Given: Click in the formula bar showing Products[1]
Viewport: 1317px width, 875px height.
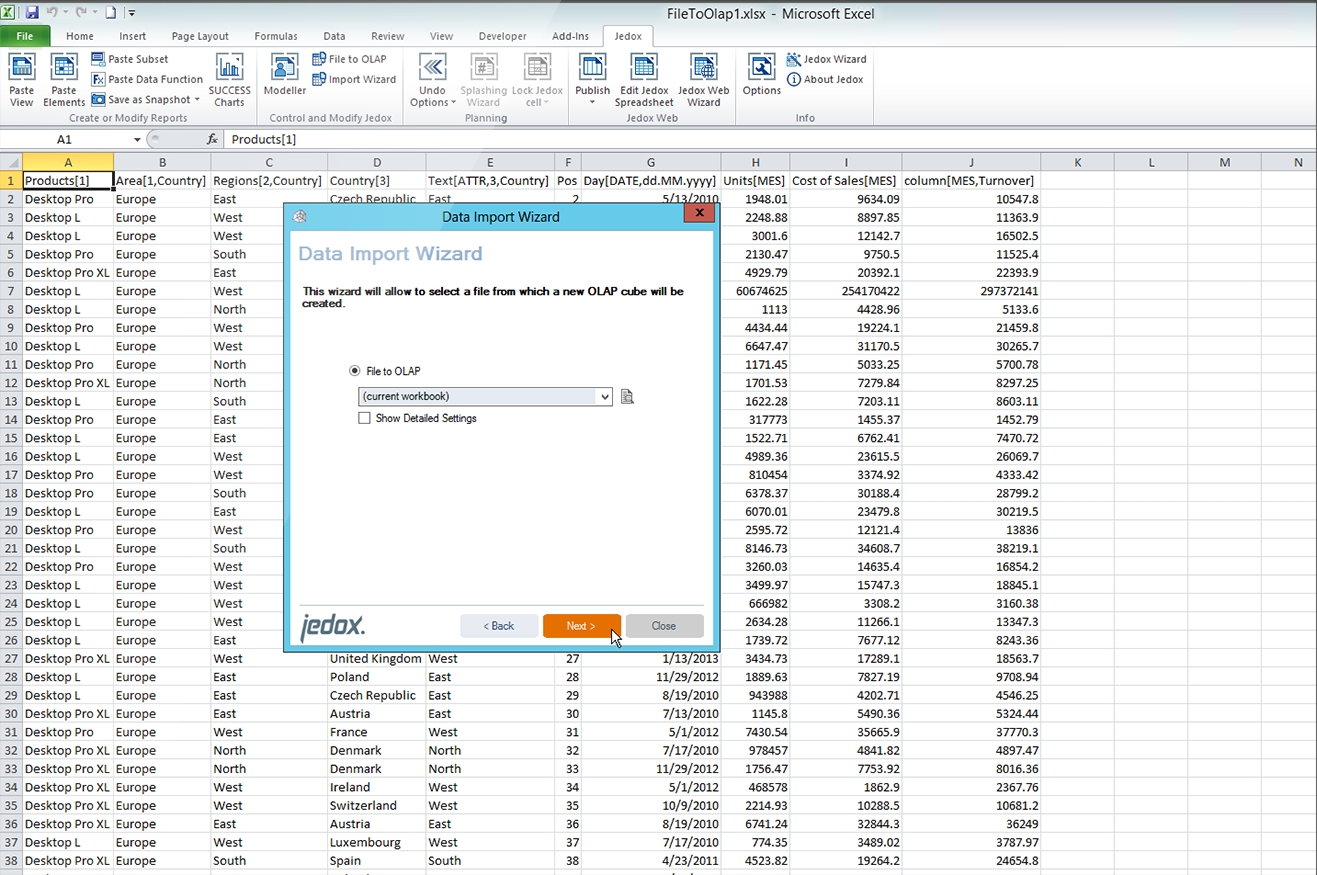Looking at the screenshot, I should (770, 139).
